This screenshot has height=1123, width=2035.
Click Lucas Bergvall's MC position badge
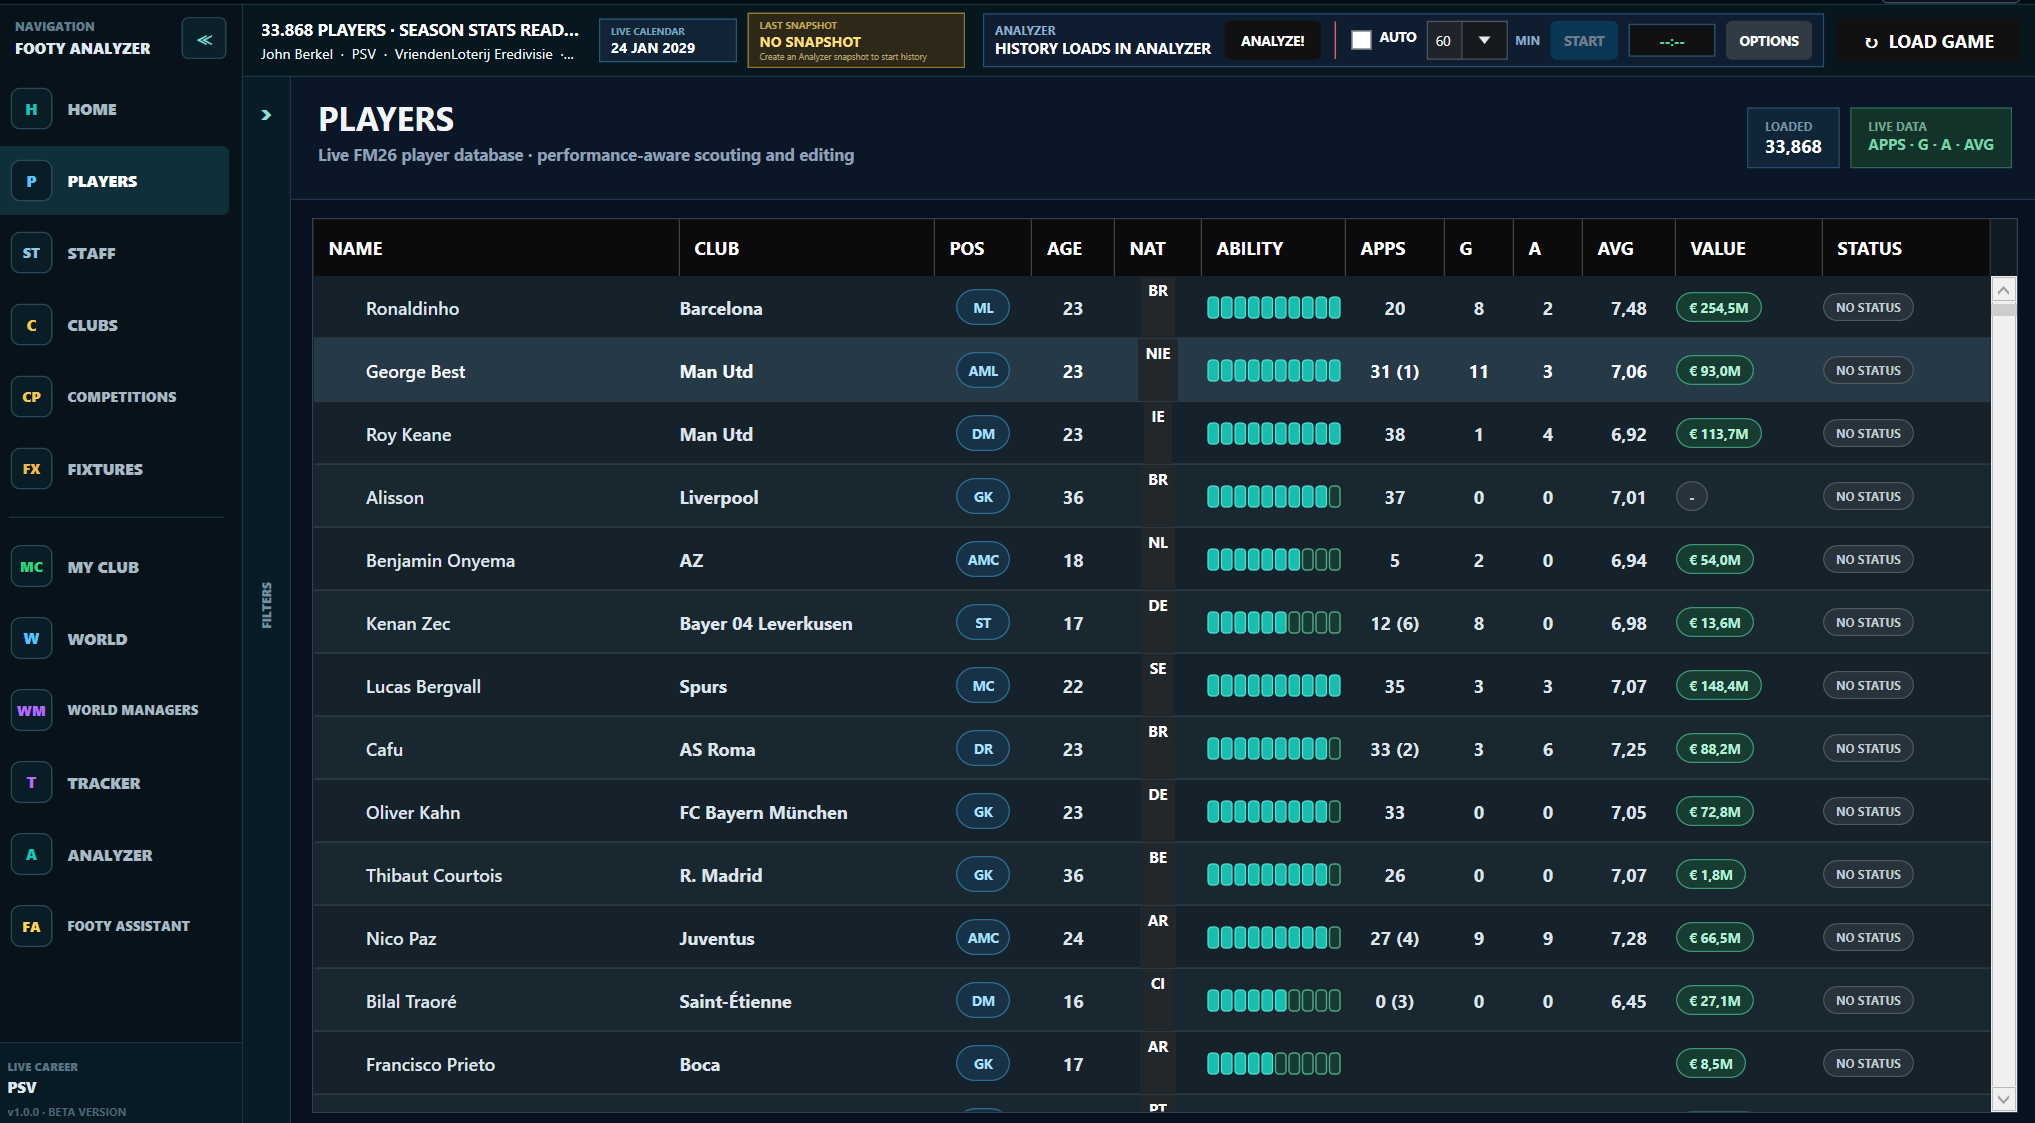(x=983, y=686)
